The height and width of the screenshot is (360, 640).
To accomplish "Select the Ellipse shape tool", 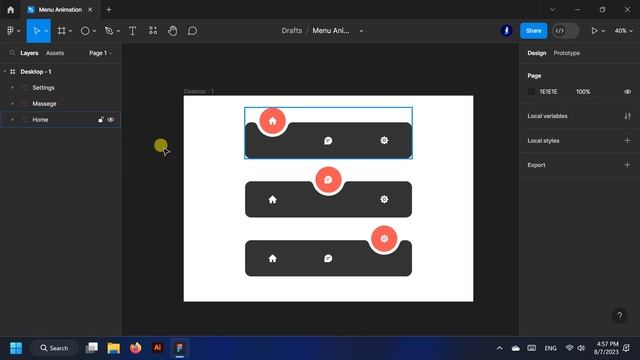I will [85, 31].
